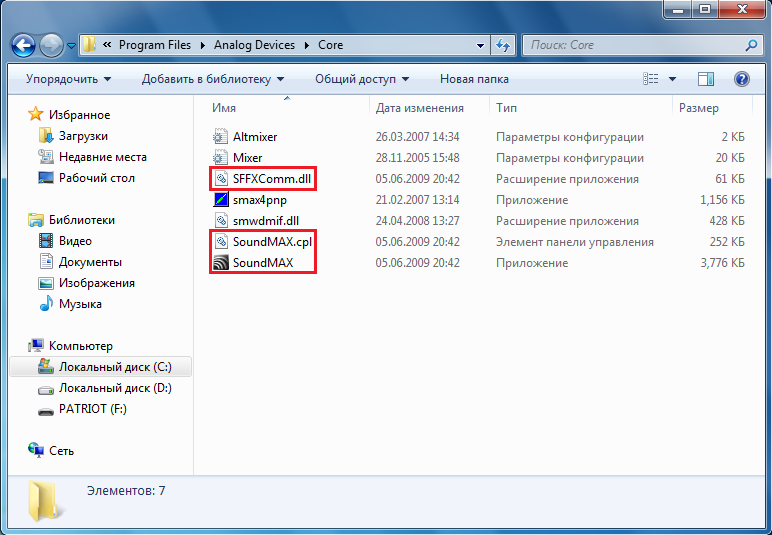Image resolution: width=772 pixels, height=535 pixels.
Task: Expand the hidden path chevron before Program Files
Action: pyautogui.click(x=107, y=45)
